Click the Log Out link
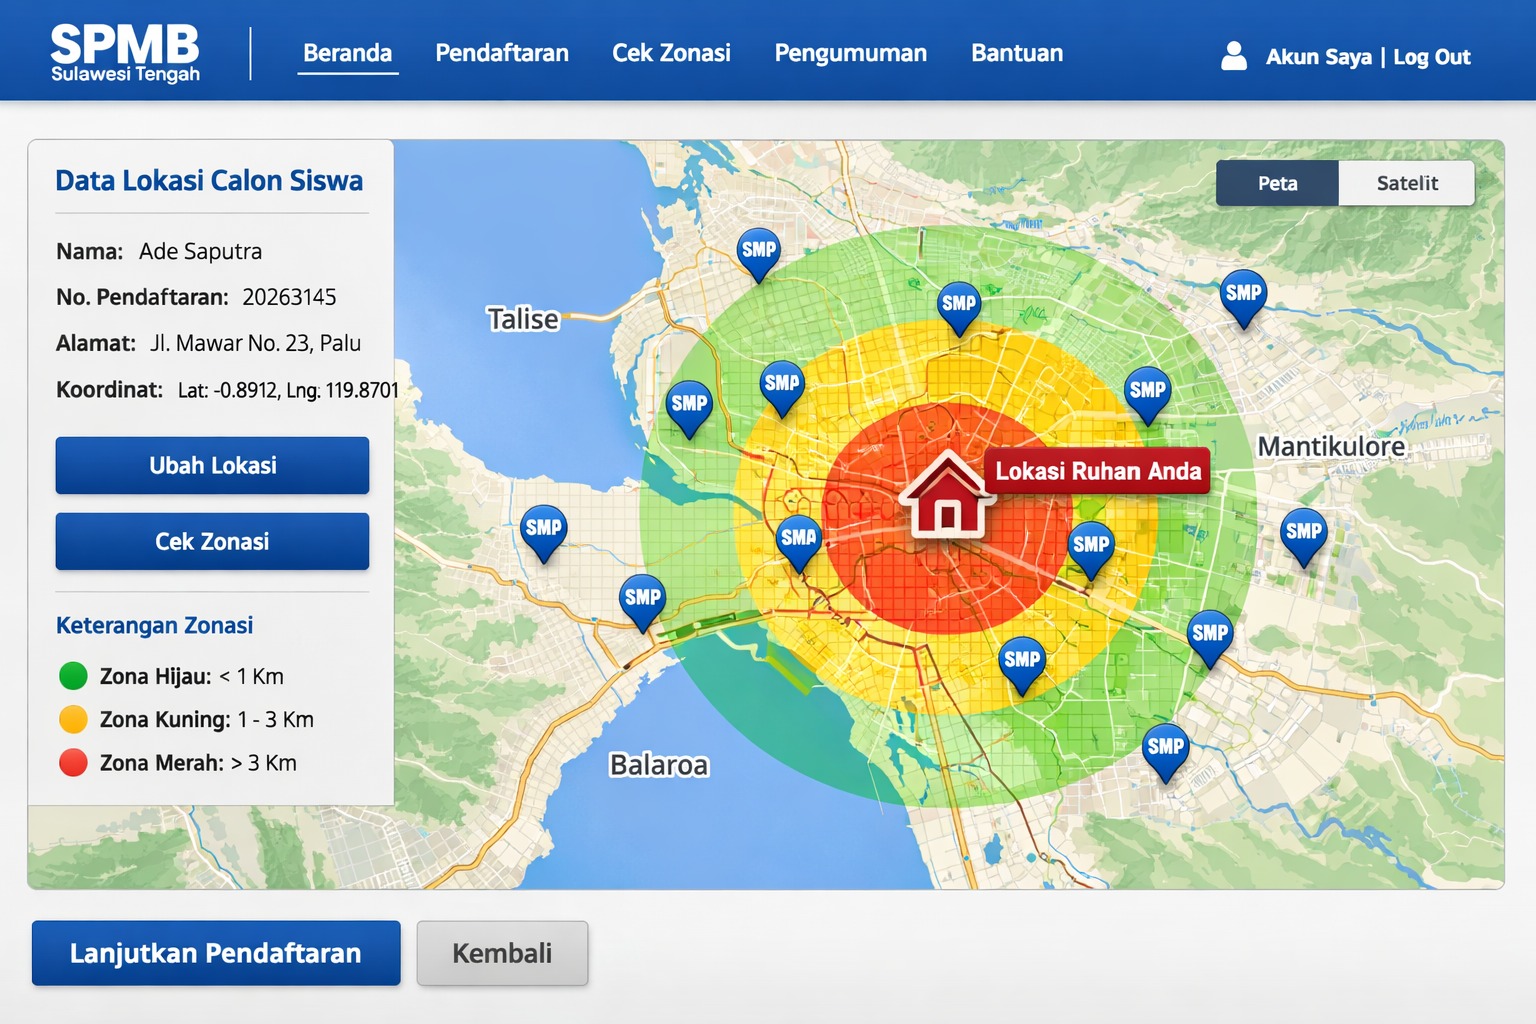The image size is (1536, 1024). coord(1431,57)
